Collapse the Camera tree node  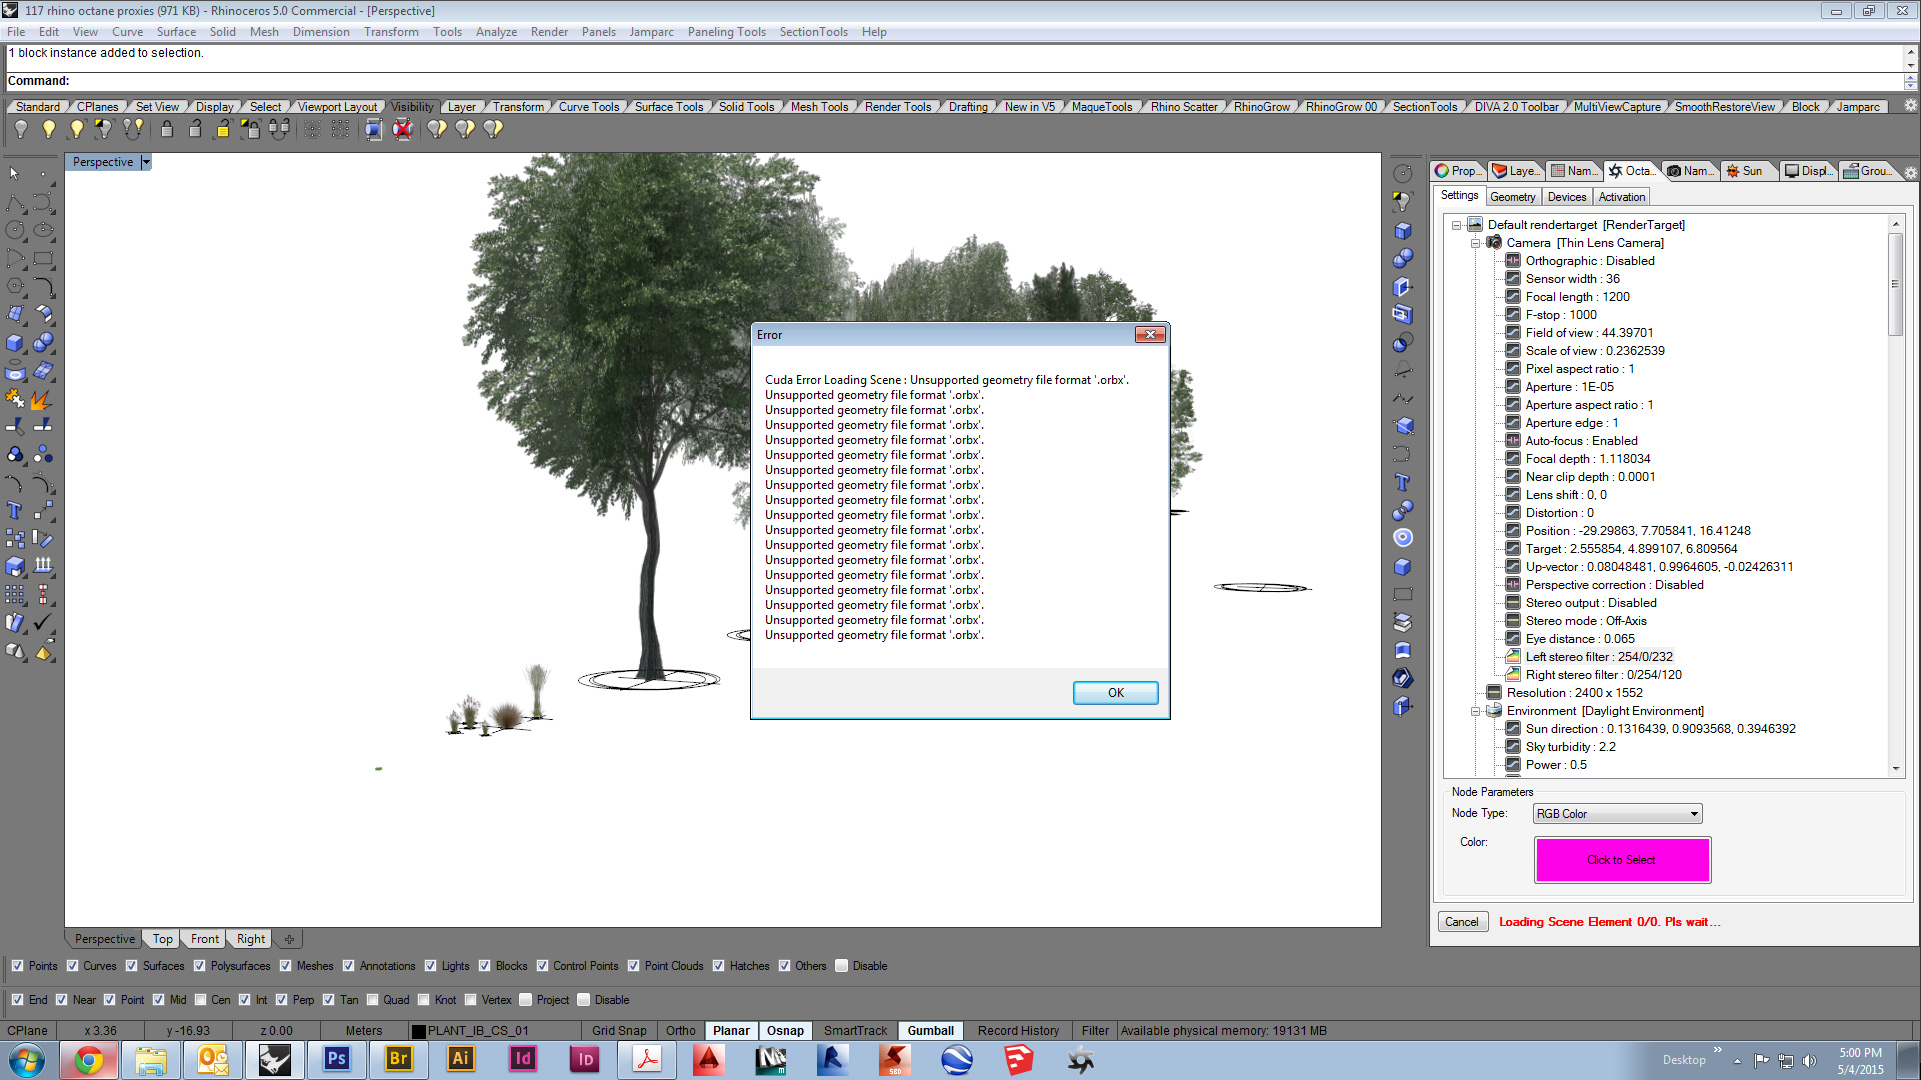1475,243
